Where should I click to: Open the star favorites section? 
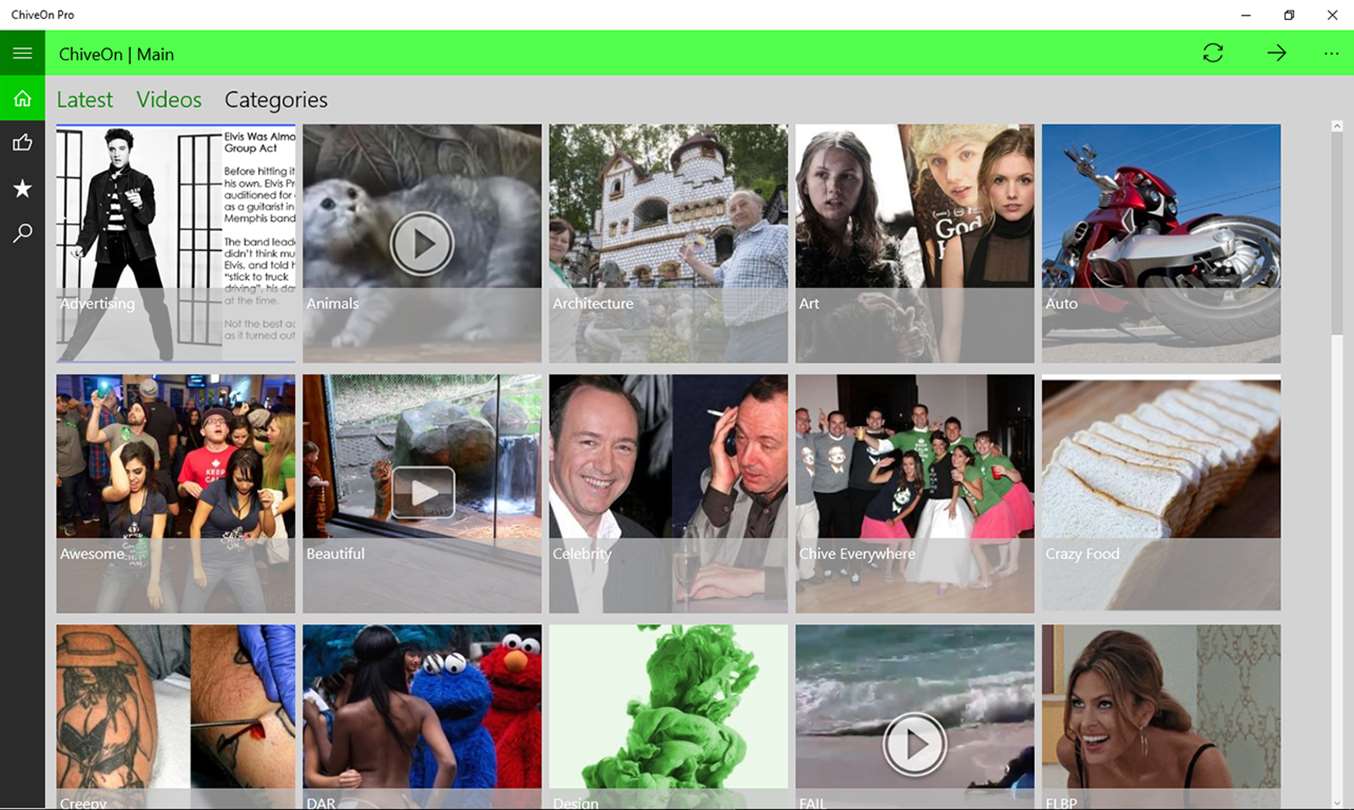click(x=22, y=188)
